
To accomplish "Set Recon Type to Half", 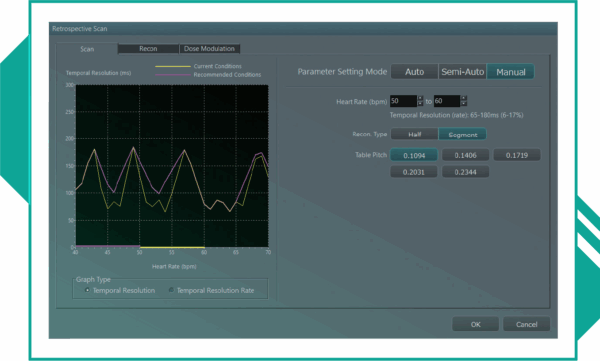I will [414, 134].
